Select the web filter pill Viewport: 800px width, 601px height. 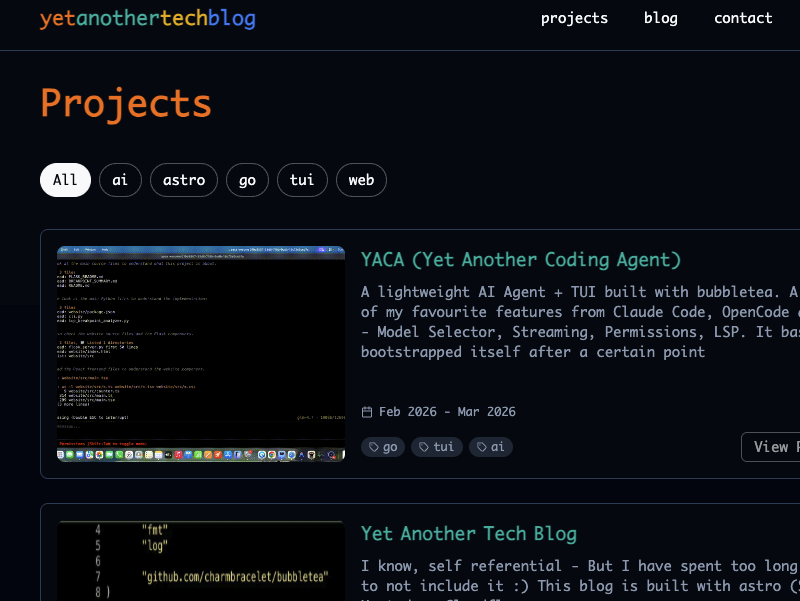click(x=361, y=180)
